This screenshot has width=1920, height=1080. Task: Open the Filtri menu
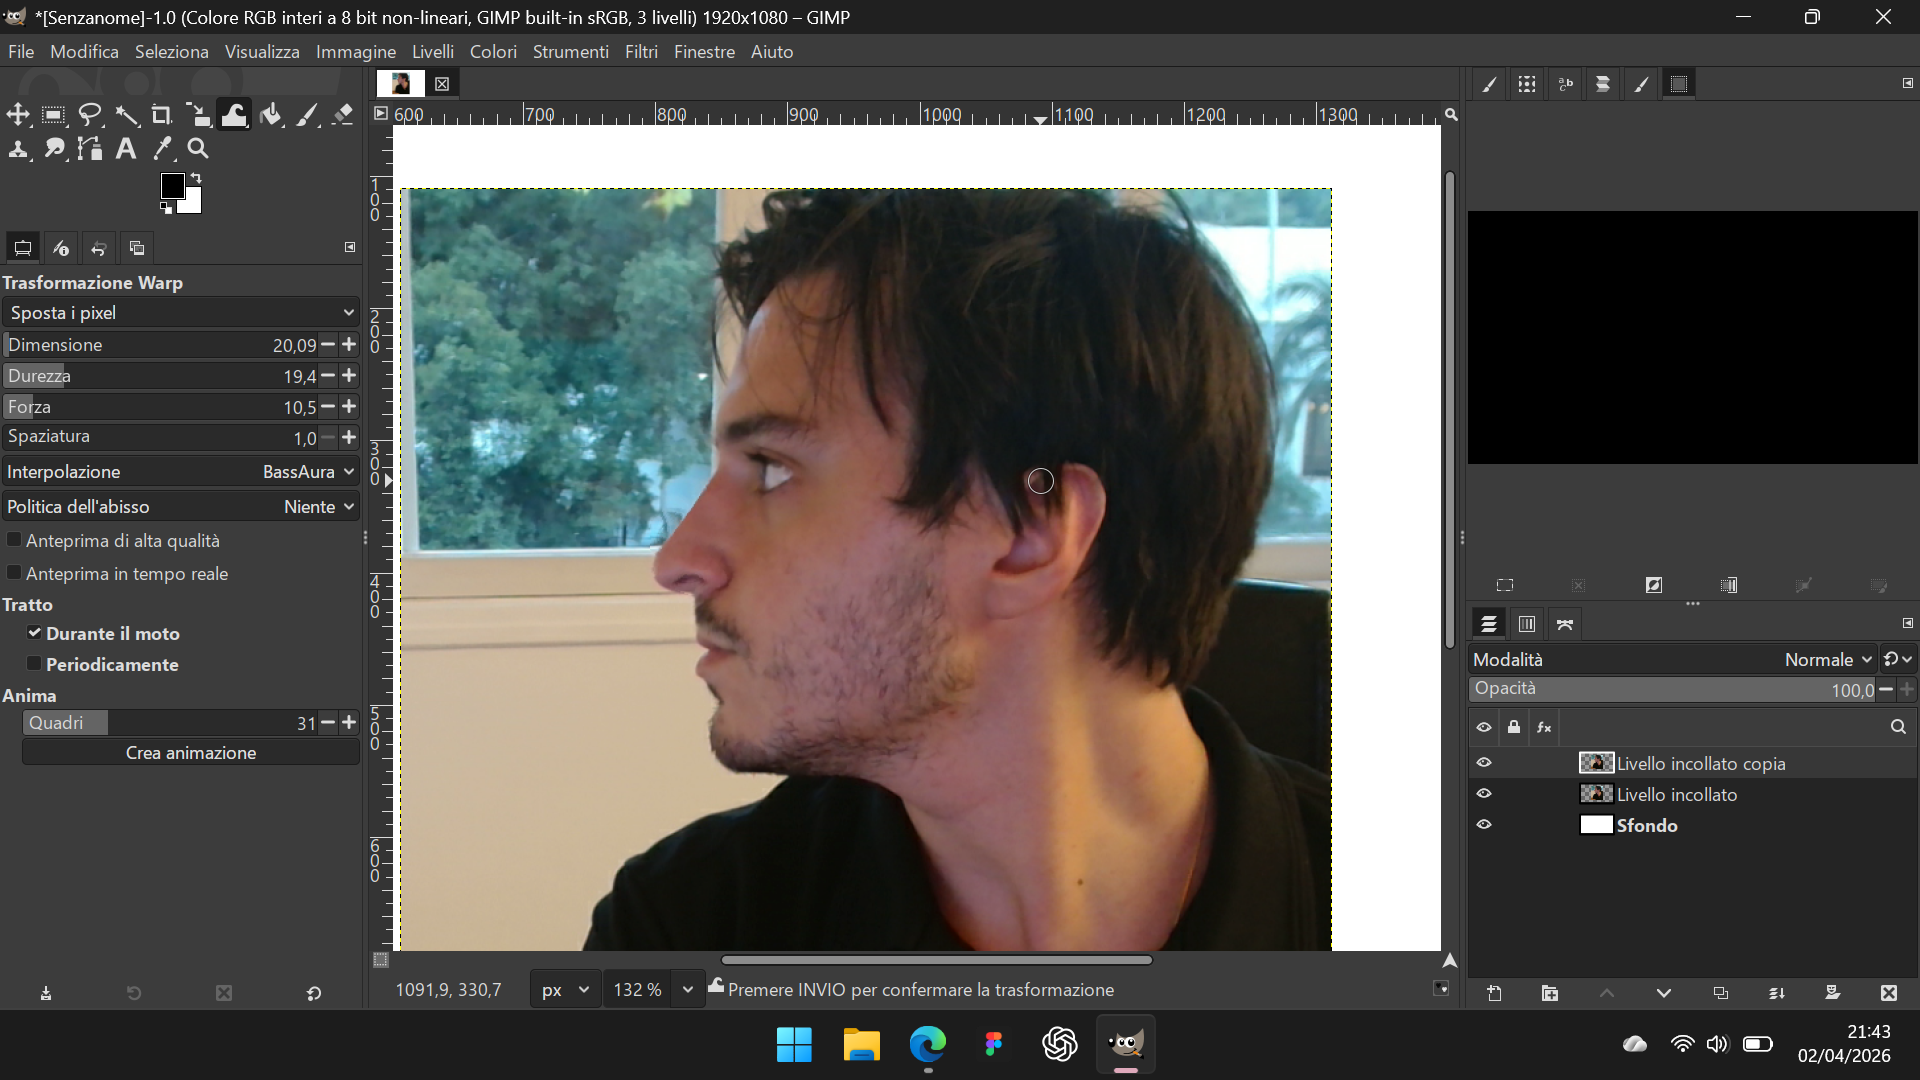tap(641, 52)
